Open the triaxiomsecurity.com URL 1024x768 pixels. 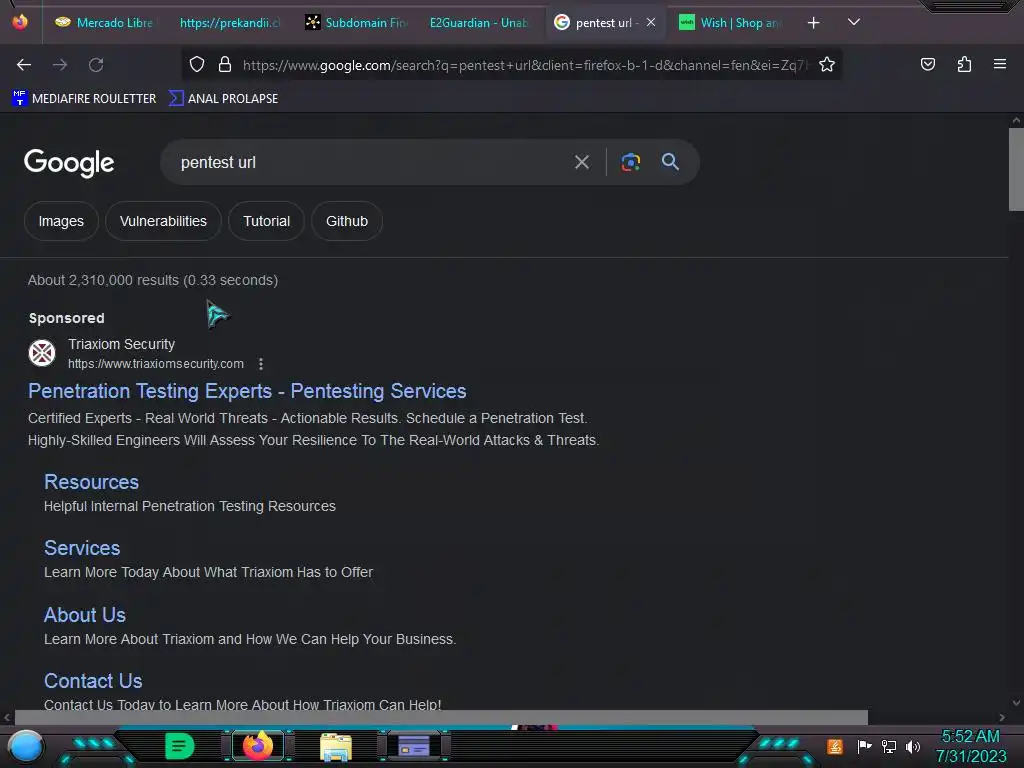click(156, 364)
